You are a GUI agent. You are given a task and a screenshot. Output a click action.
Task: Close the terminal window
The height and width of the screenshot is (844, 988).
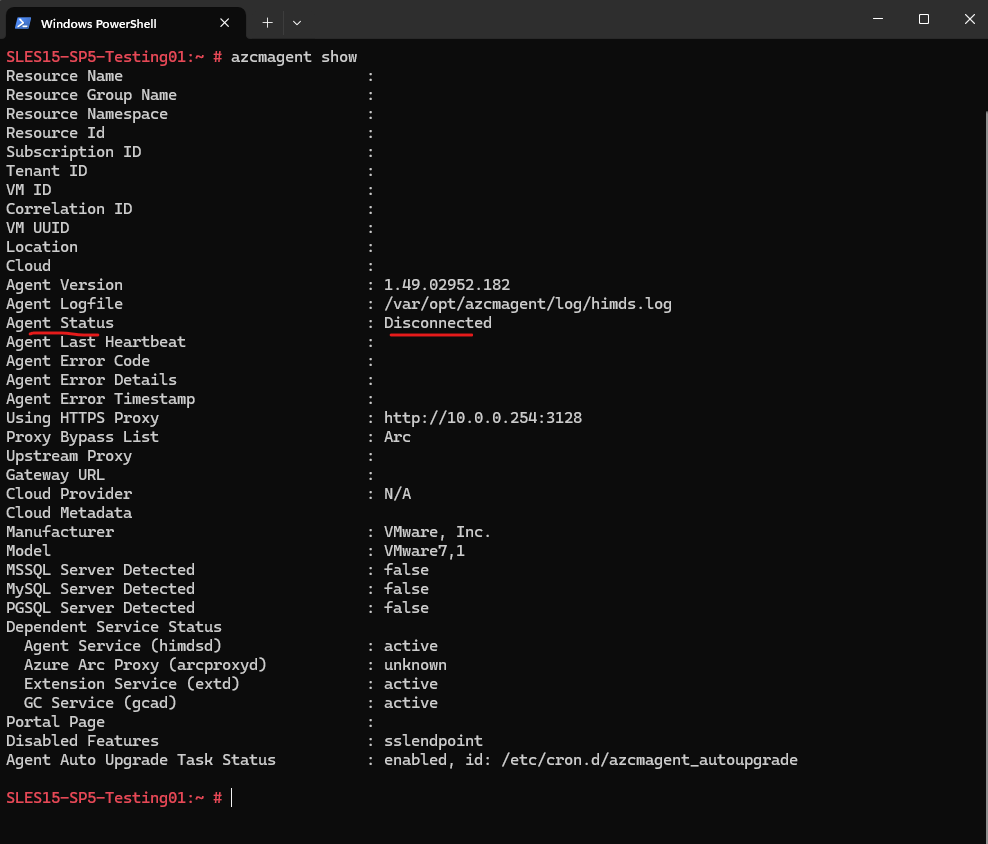(x=970, y=19)
